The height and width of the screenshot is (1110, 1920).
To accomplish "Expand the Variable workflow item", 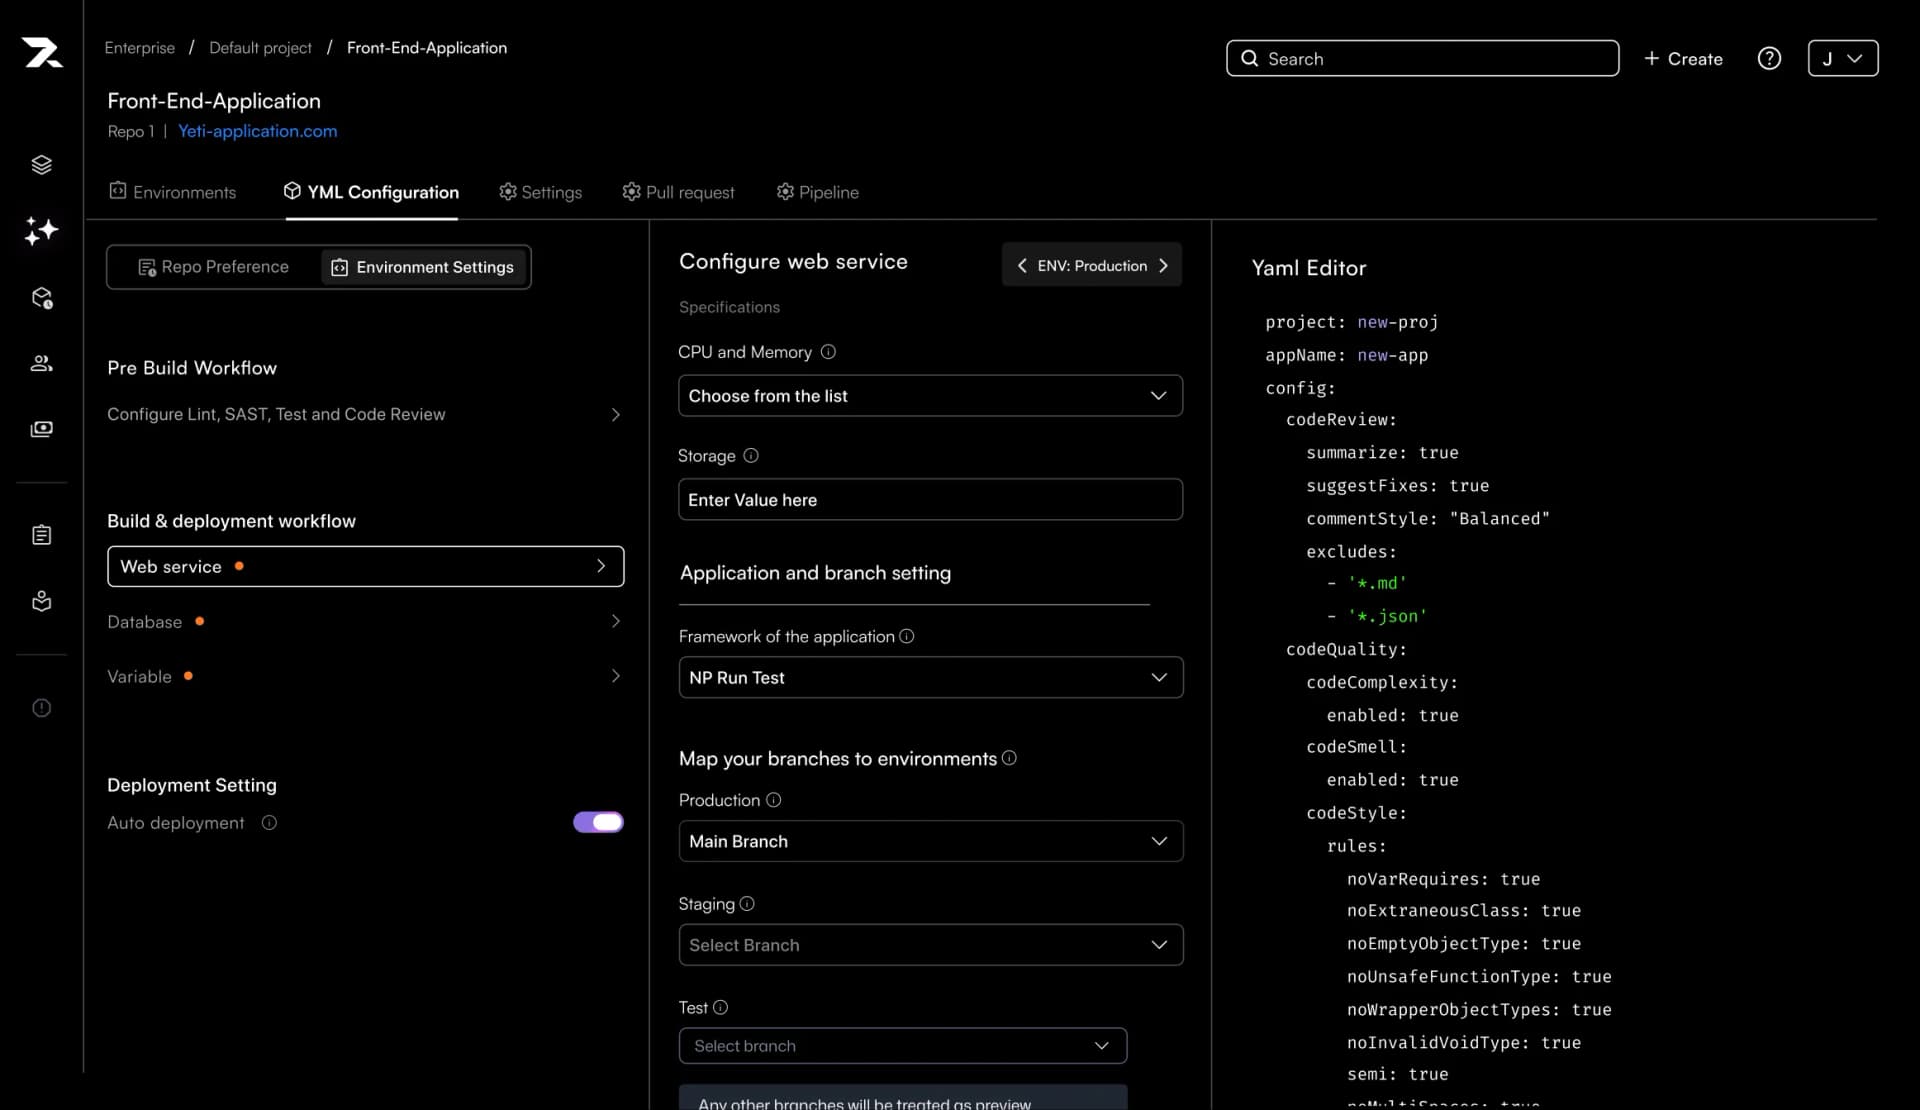I will point(365,676).
